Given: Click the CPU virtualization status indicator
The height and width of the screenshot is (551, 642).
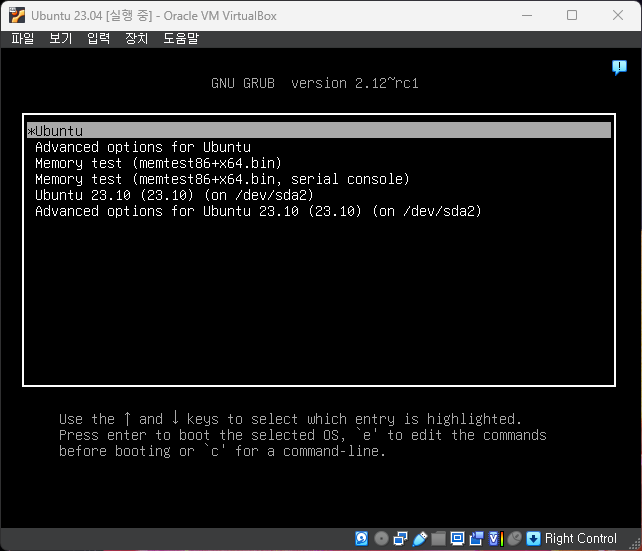Looking at the screenshot, I should (x=496, y=538).
